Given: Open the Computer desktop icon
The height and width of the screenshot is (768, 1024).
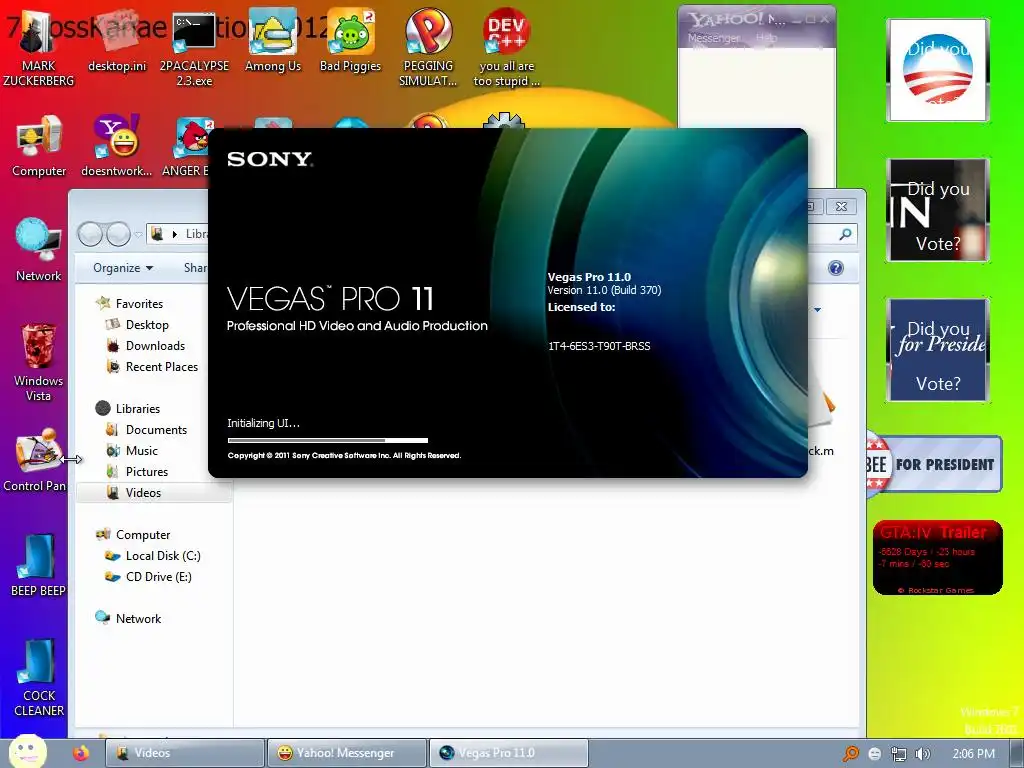Looking at the screenshot, I should tap(39, 145).
